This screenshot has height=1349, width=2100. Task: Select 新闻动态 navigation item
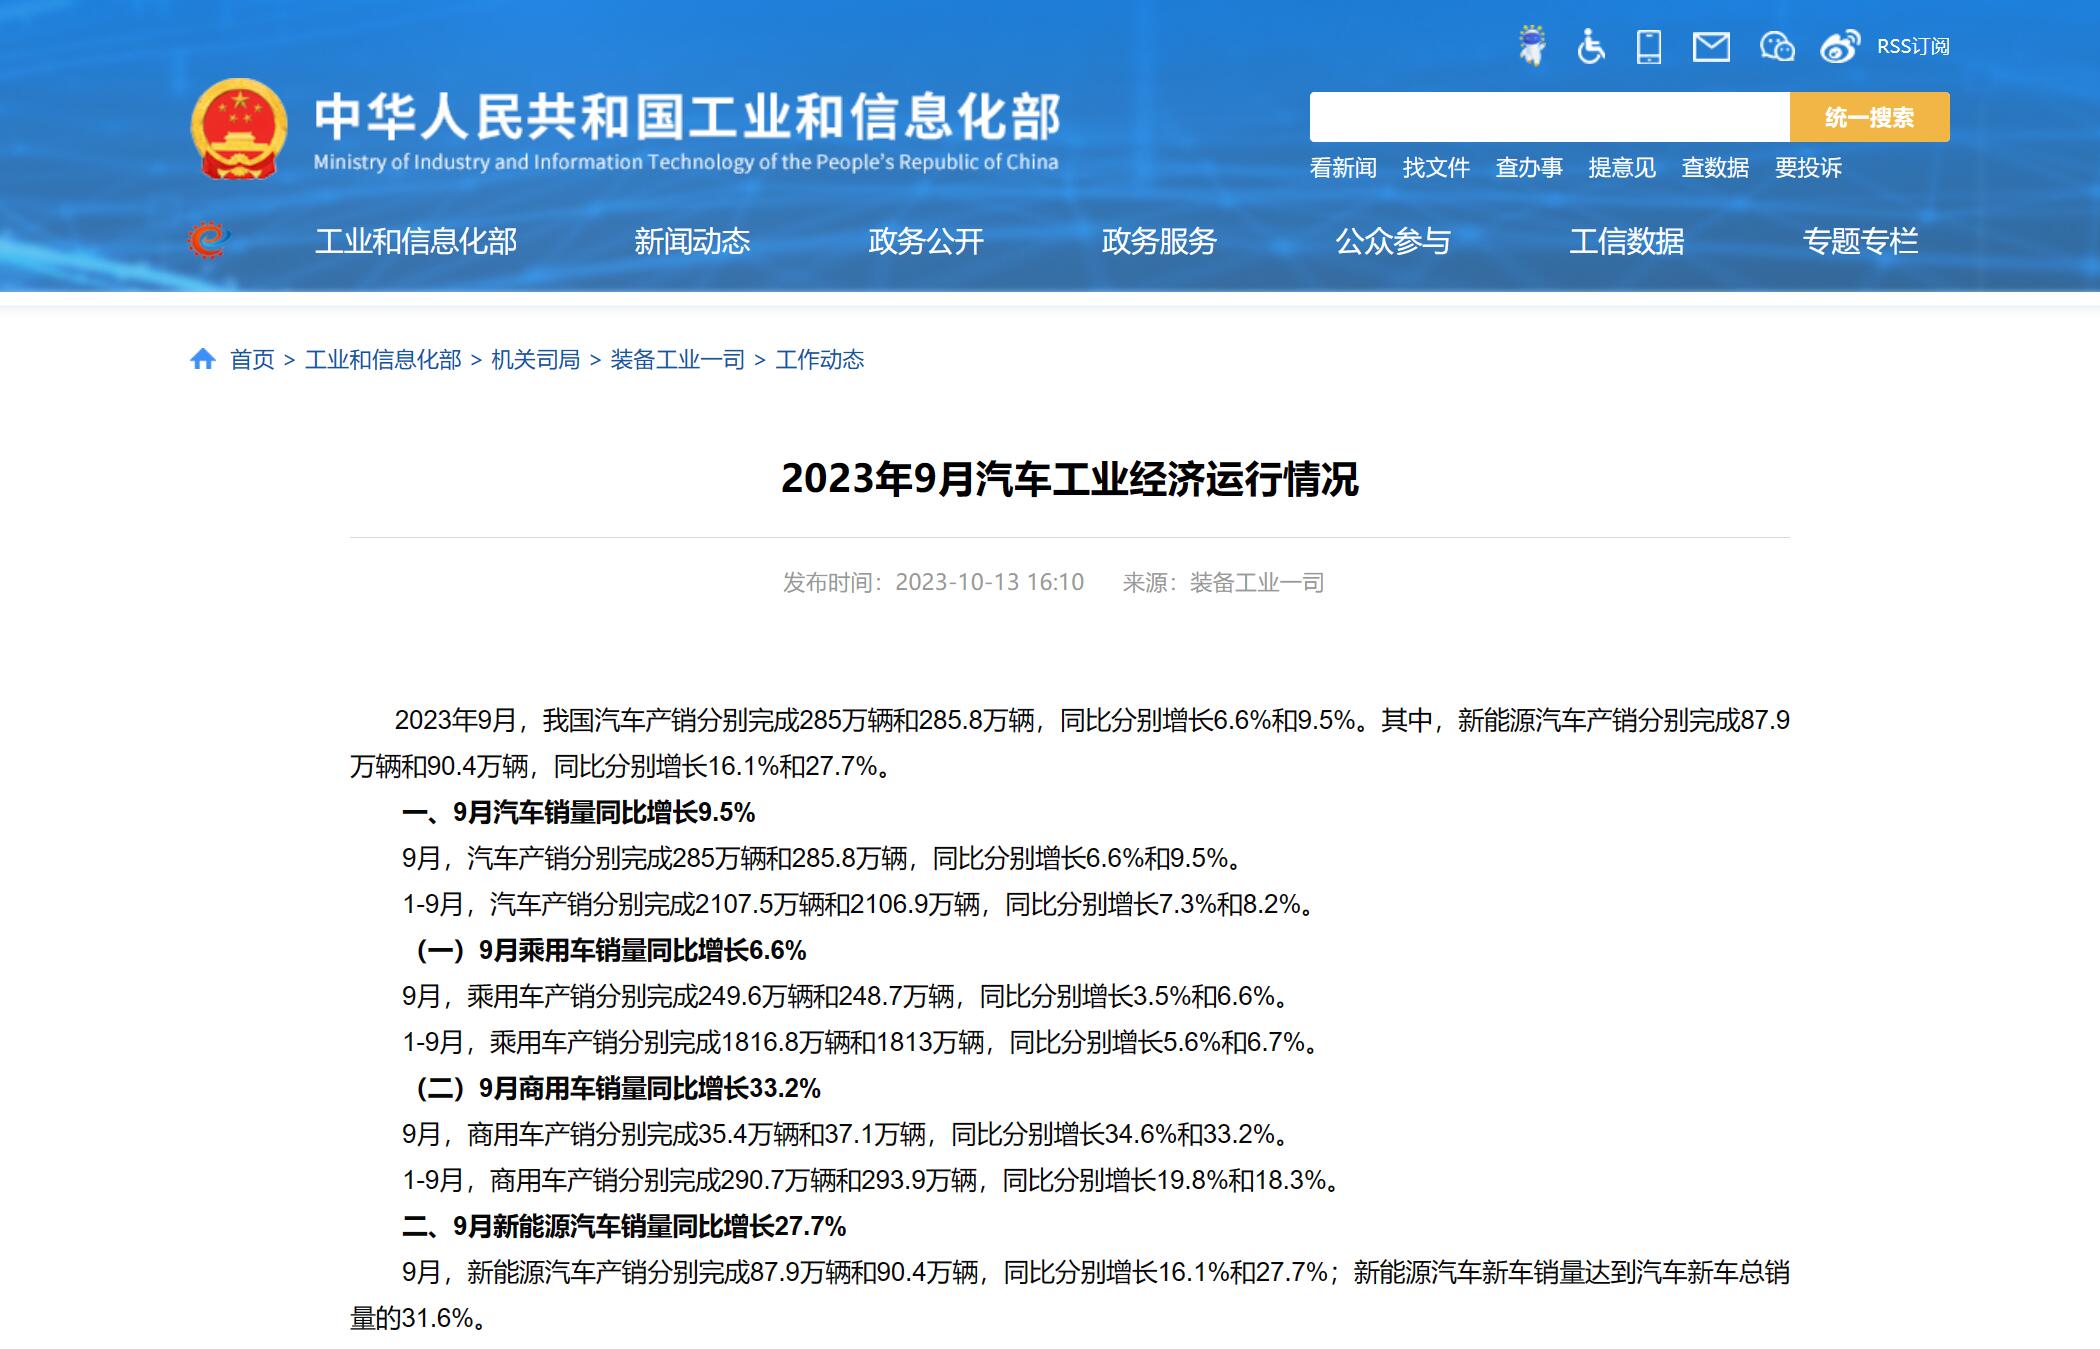(692, 241)
